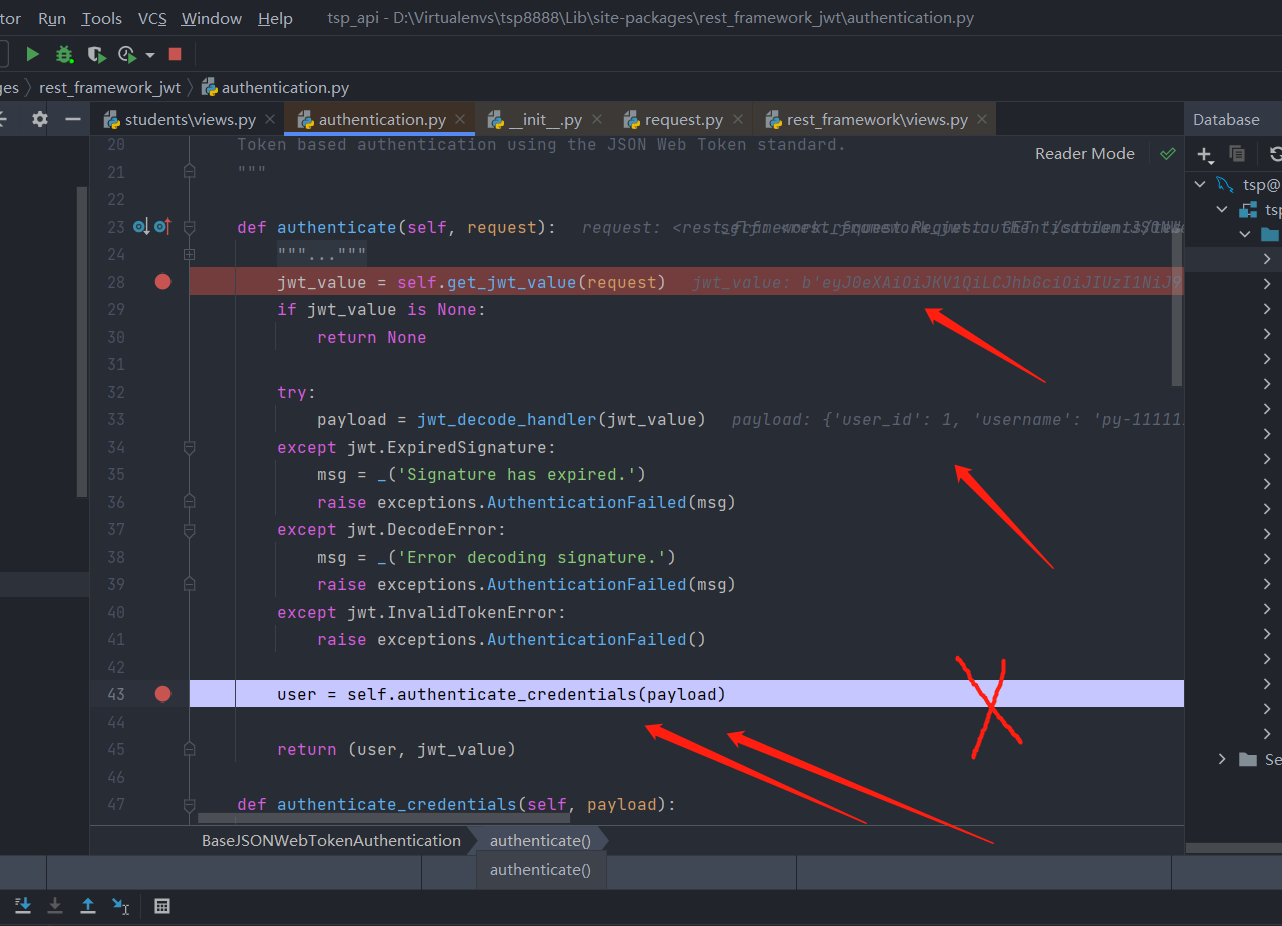Screen dimensions: 1282x926
Task: Select the schema icon in the Database tree
Action: tap(1248, 210)
